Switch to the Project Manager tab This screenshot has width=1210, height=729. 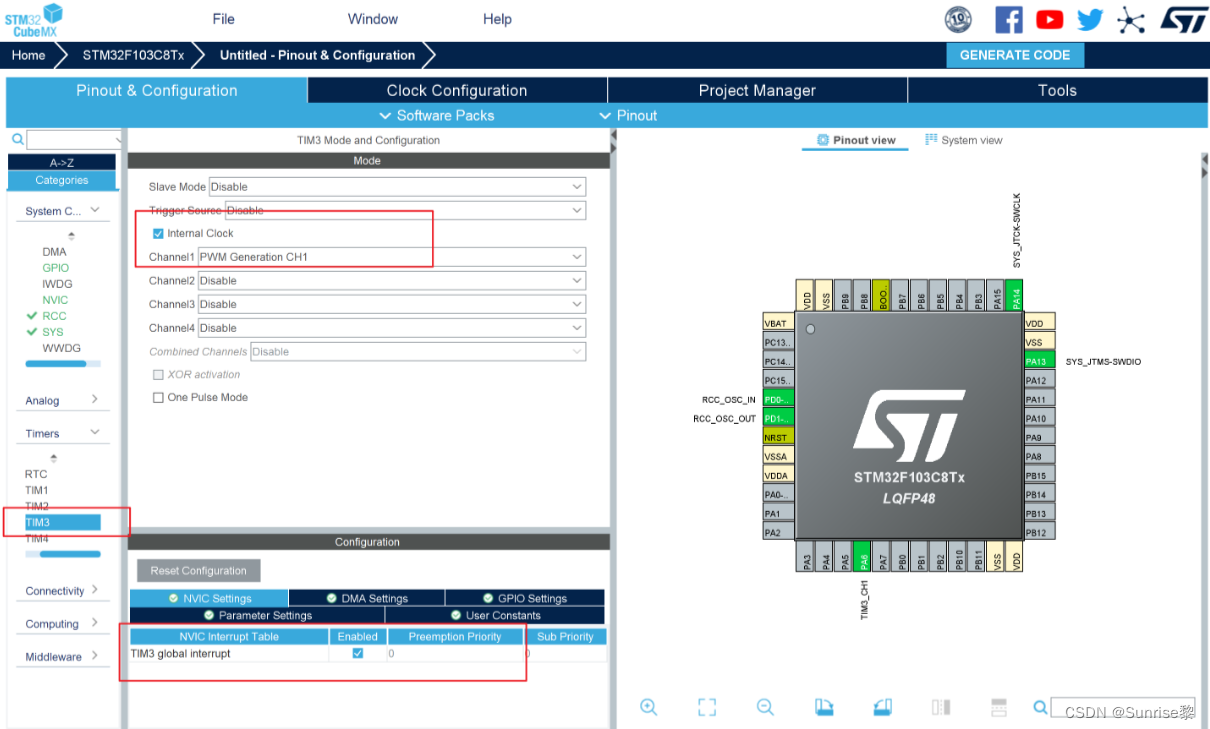(757, 90)
